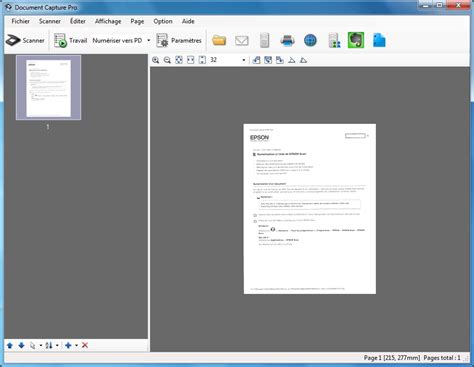
Task: Click the Numériser vers PD job name field
Action: click(x=117, y=40)
